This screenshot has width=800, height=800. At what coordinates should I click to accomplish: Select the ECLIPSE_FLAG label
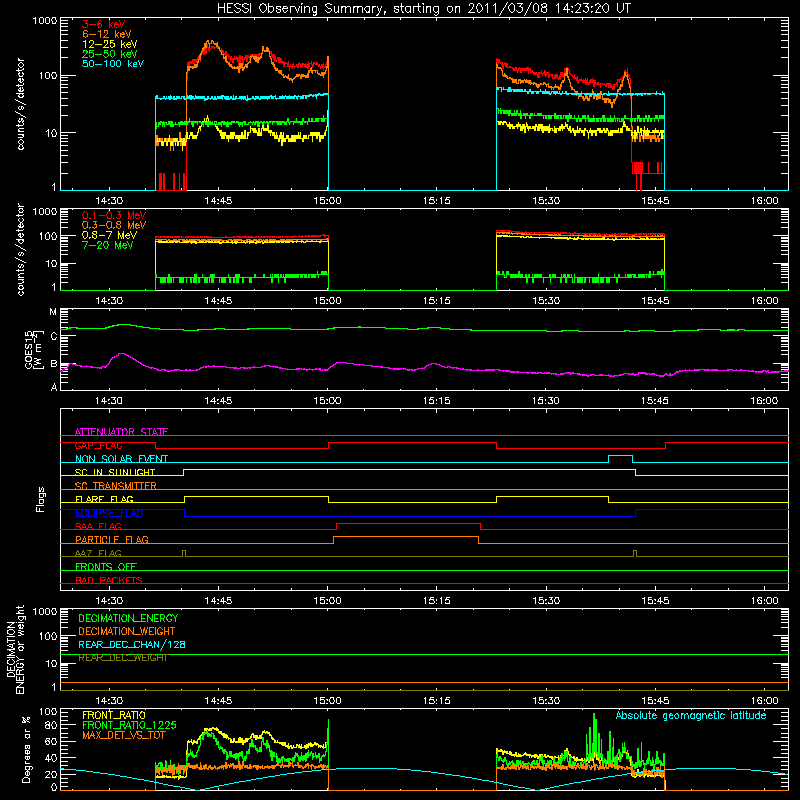coord(109,513)
